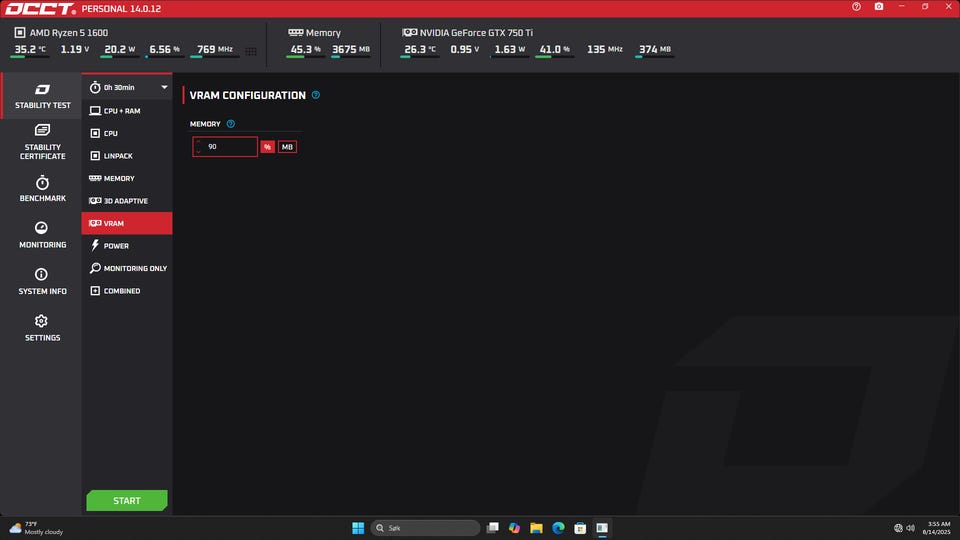Switch memory unit to percent

[268, 147]
